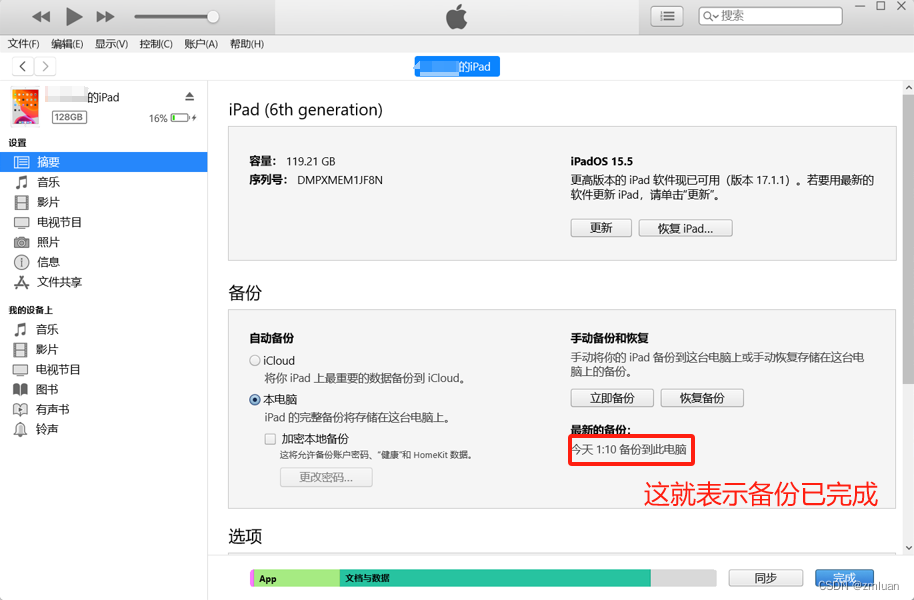
Task: Open the 文件(F) menu
Action: coord(23,44)
